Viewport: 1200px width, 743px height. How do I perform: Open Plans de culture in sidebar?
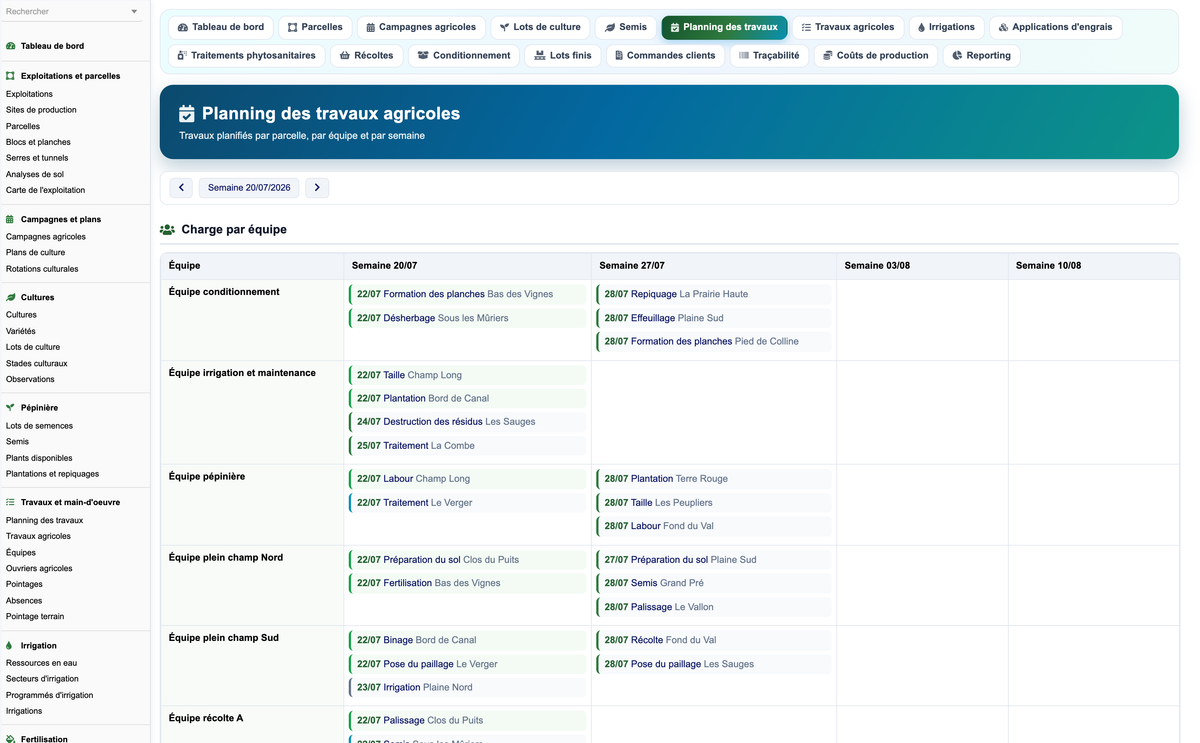pos(35,253)
